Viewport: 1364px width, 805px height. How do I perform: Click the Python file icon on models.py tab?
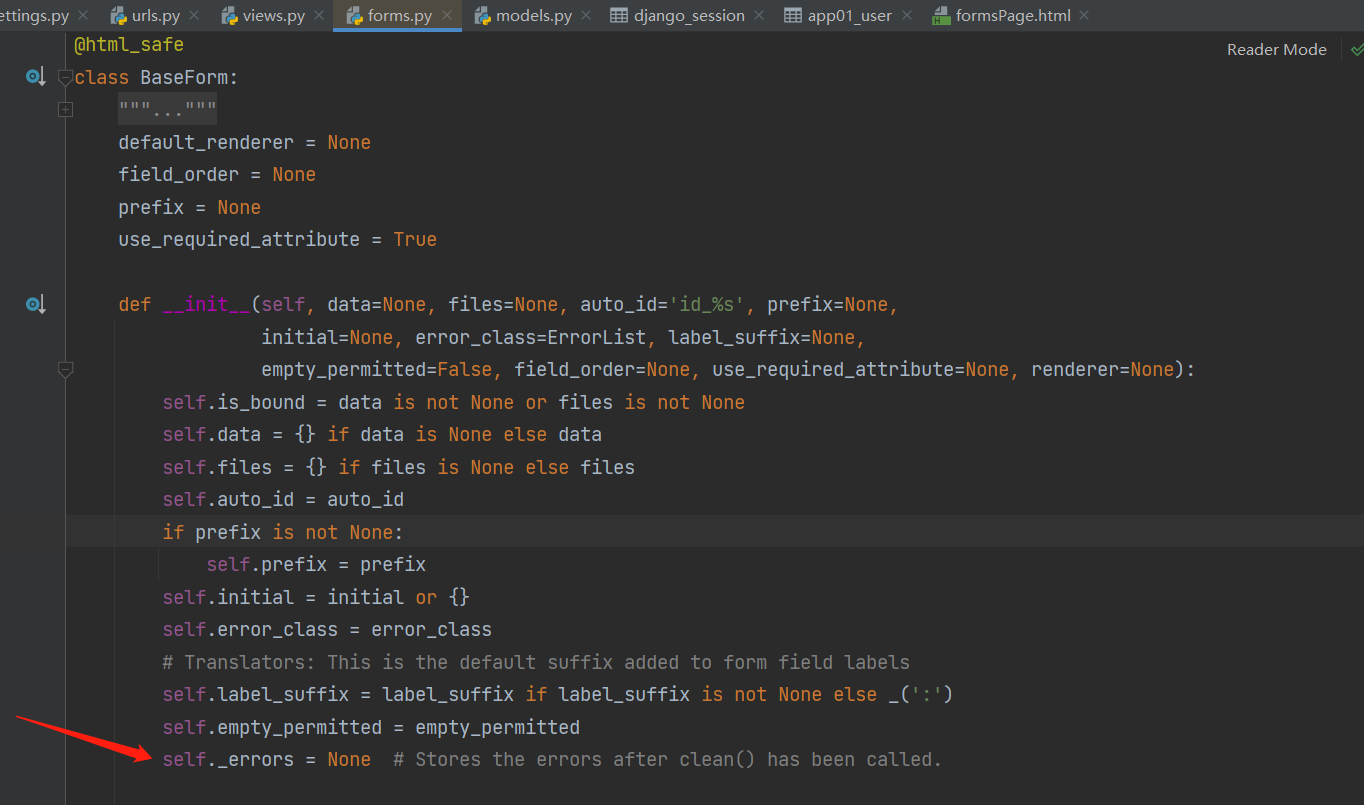[x=482, y=15]
